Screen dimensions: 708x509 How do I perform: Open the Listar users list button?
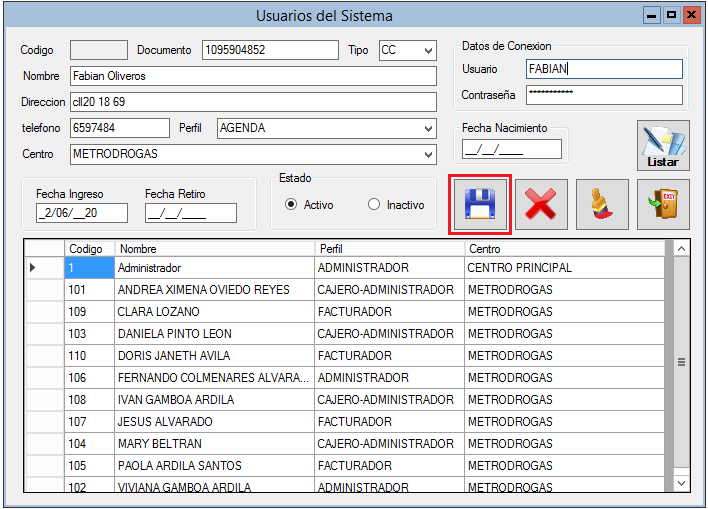663,146
